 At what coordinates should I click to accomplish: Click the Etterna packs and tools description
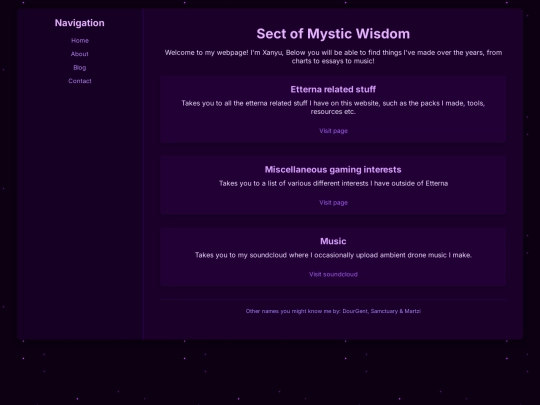tap(333, 107)
